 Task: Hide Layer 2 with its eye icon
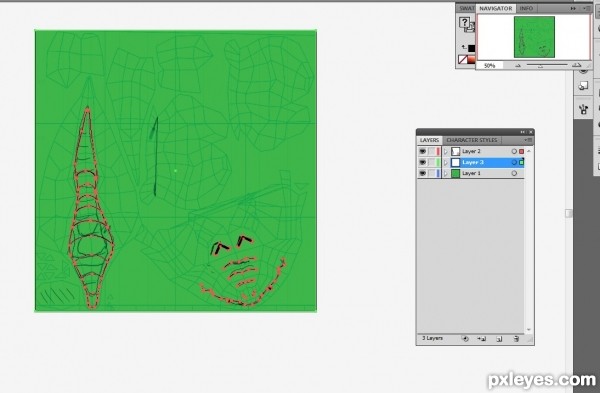pyautogui.click(x=422, y=152)
